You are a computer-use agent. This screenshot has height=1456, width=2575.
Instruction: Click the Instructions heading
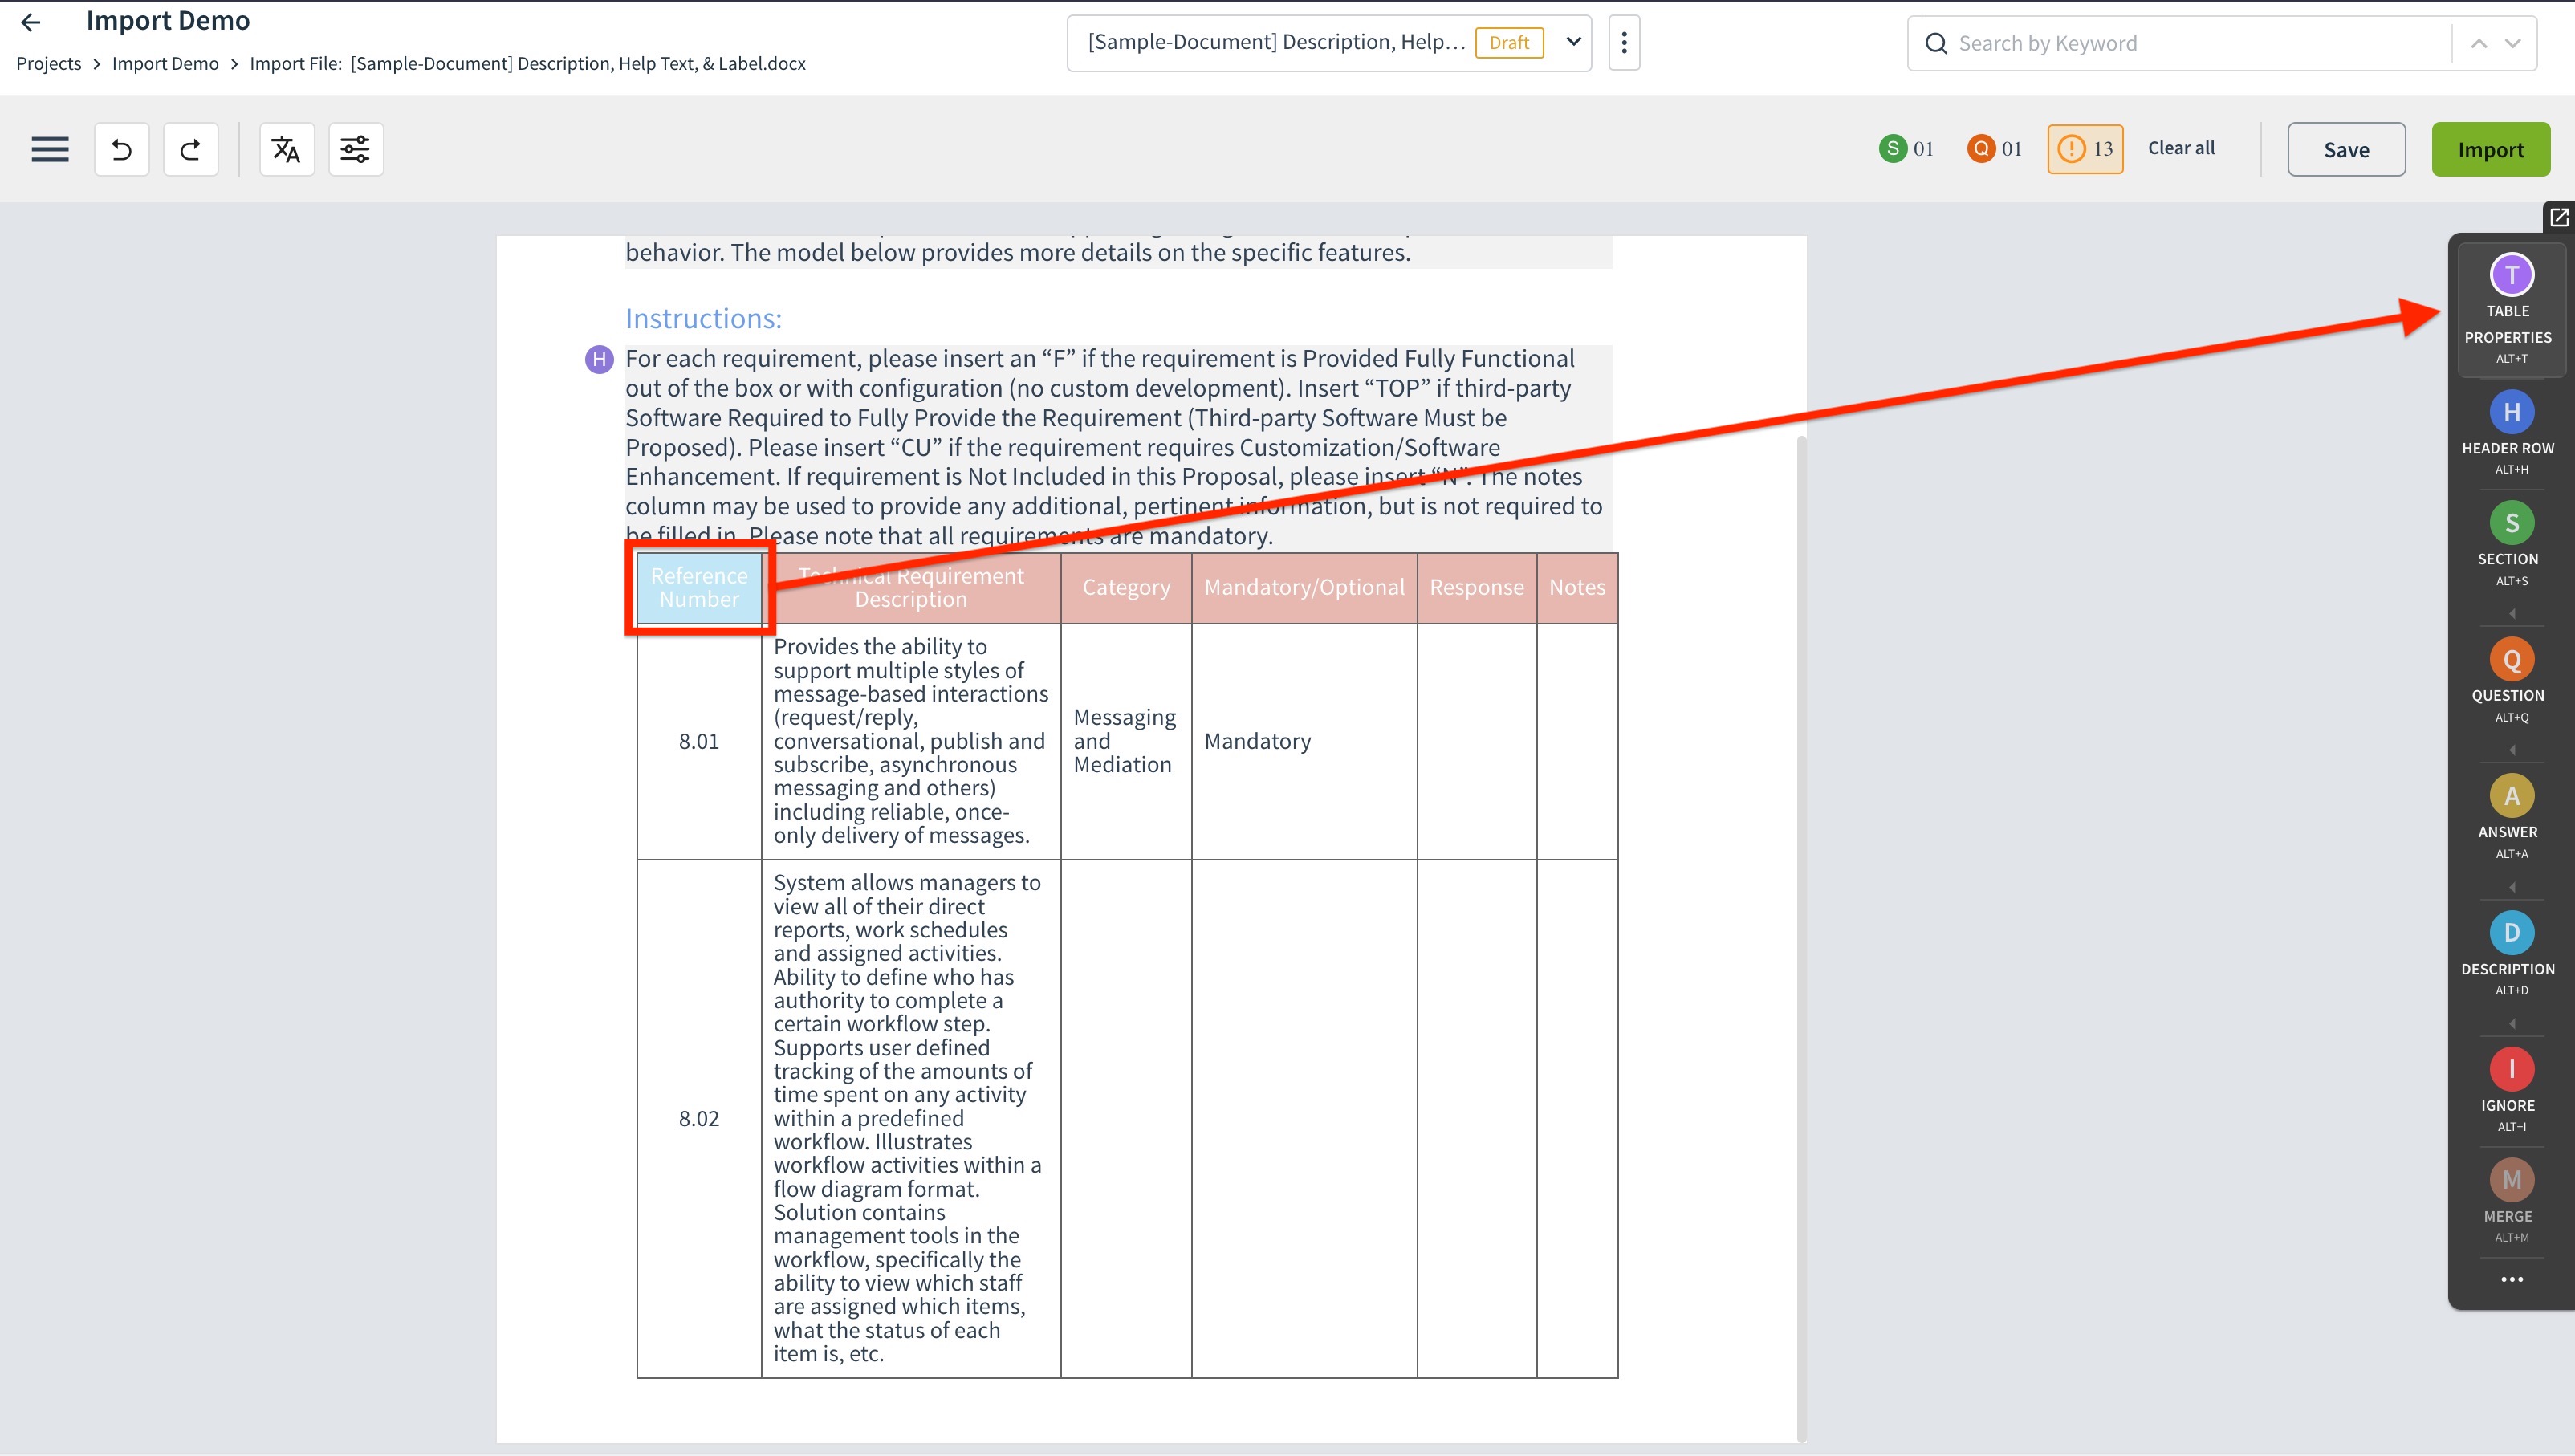click(x=703, y=319)
